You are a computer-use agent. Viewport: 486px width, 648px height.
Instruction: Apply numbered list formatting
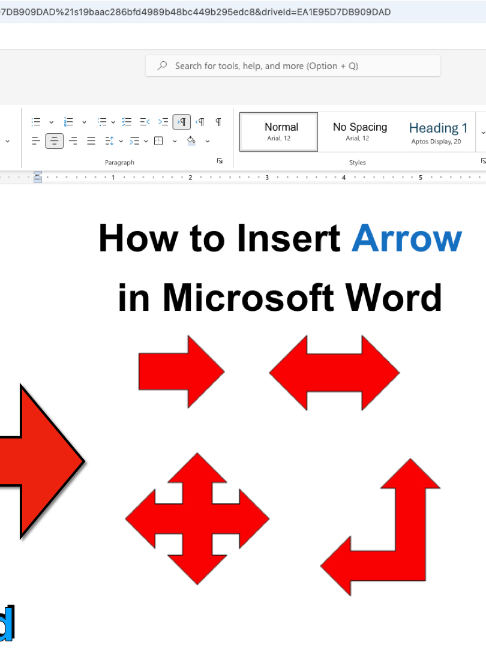click(69, 122)
